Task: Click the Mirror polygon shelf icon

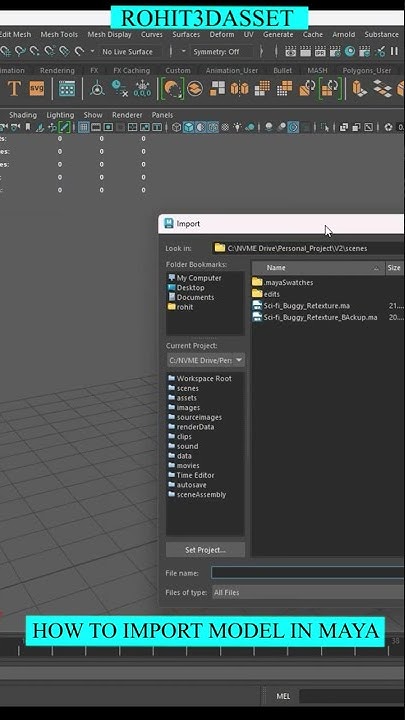Action: (239, 88)
